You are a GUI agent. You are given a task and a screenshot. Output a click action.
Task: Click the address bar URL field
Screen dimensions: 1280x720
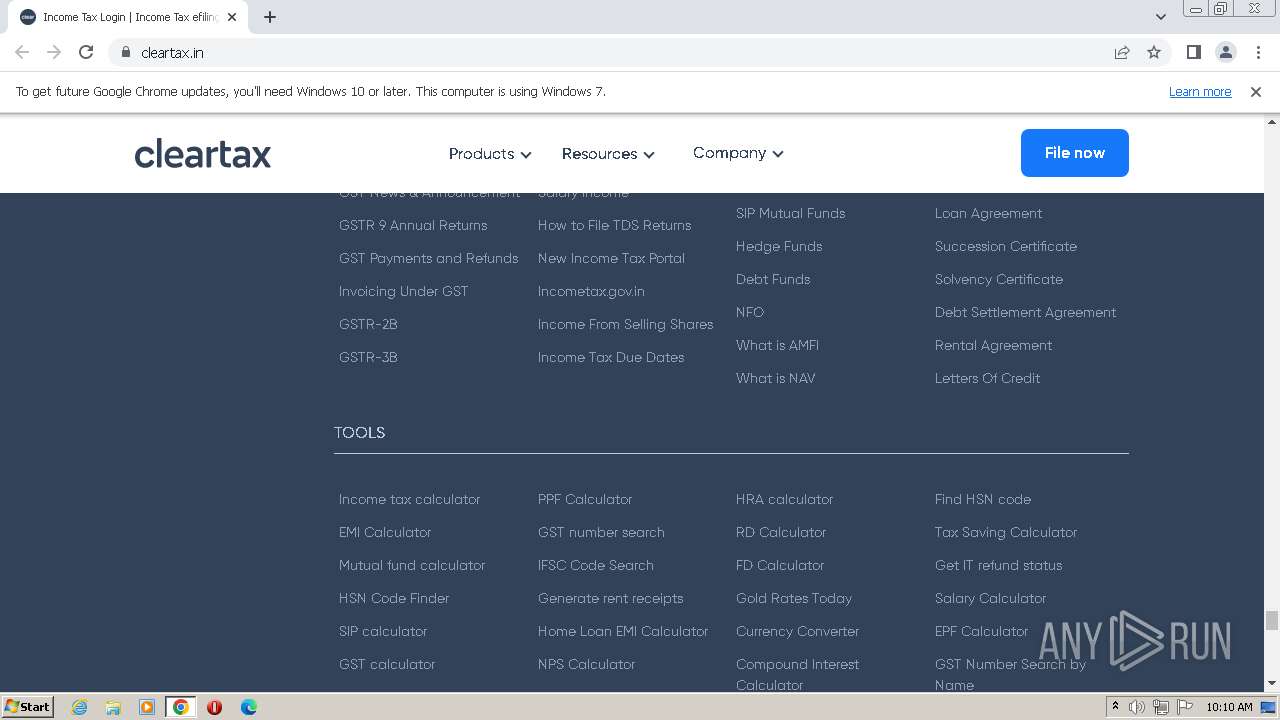point(620,52)
